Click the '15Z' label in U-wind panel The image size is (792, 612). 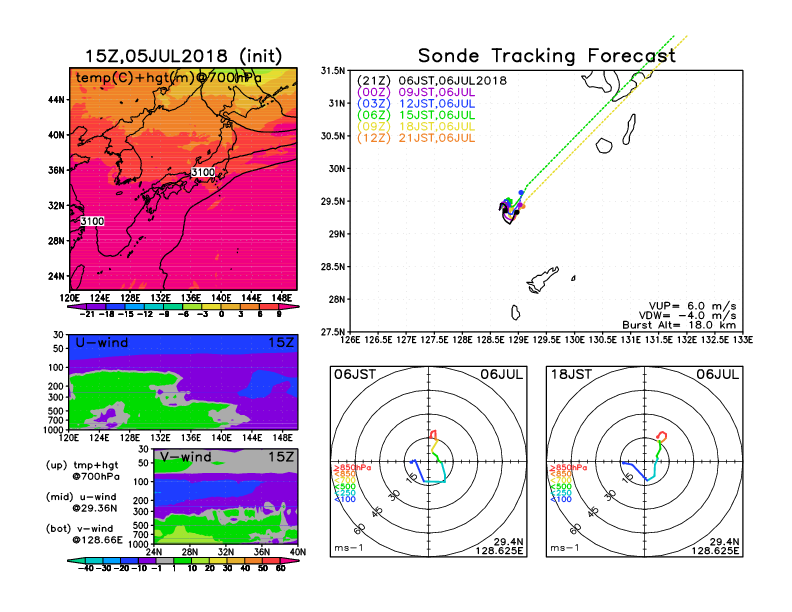281,343
